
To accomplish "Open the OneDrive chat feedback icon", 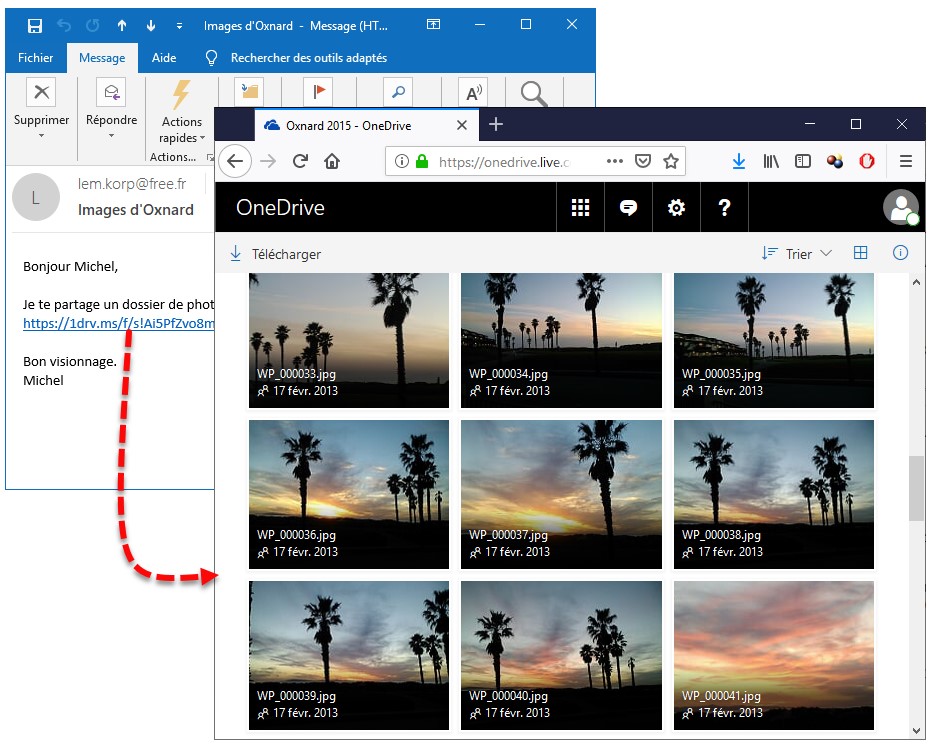I will (628, 208).
